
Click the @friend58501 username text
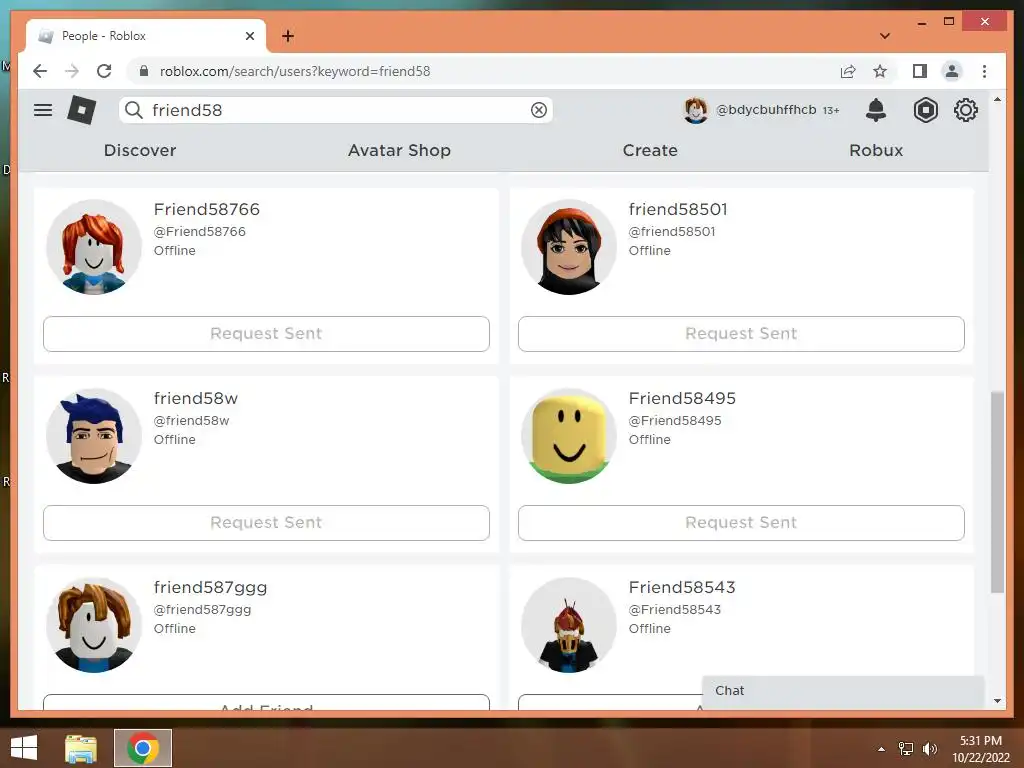click(672, 232)
